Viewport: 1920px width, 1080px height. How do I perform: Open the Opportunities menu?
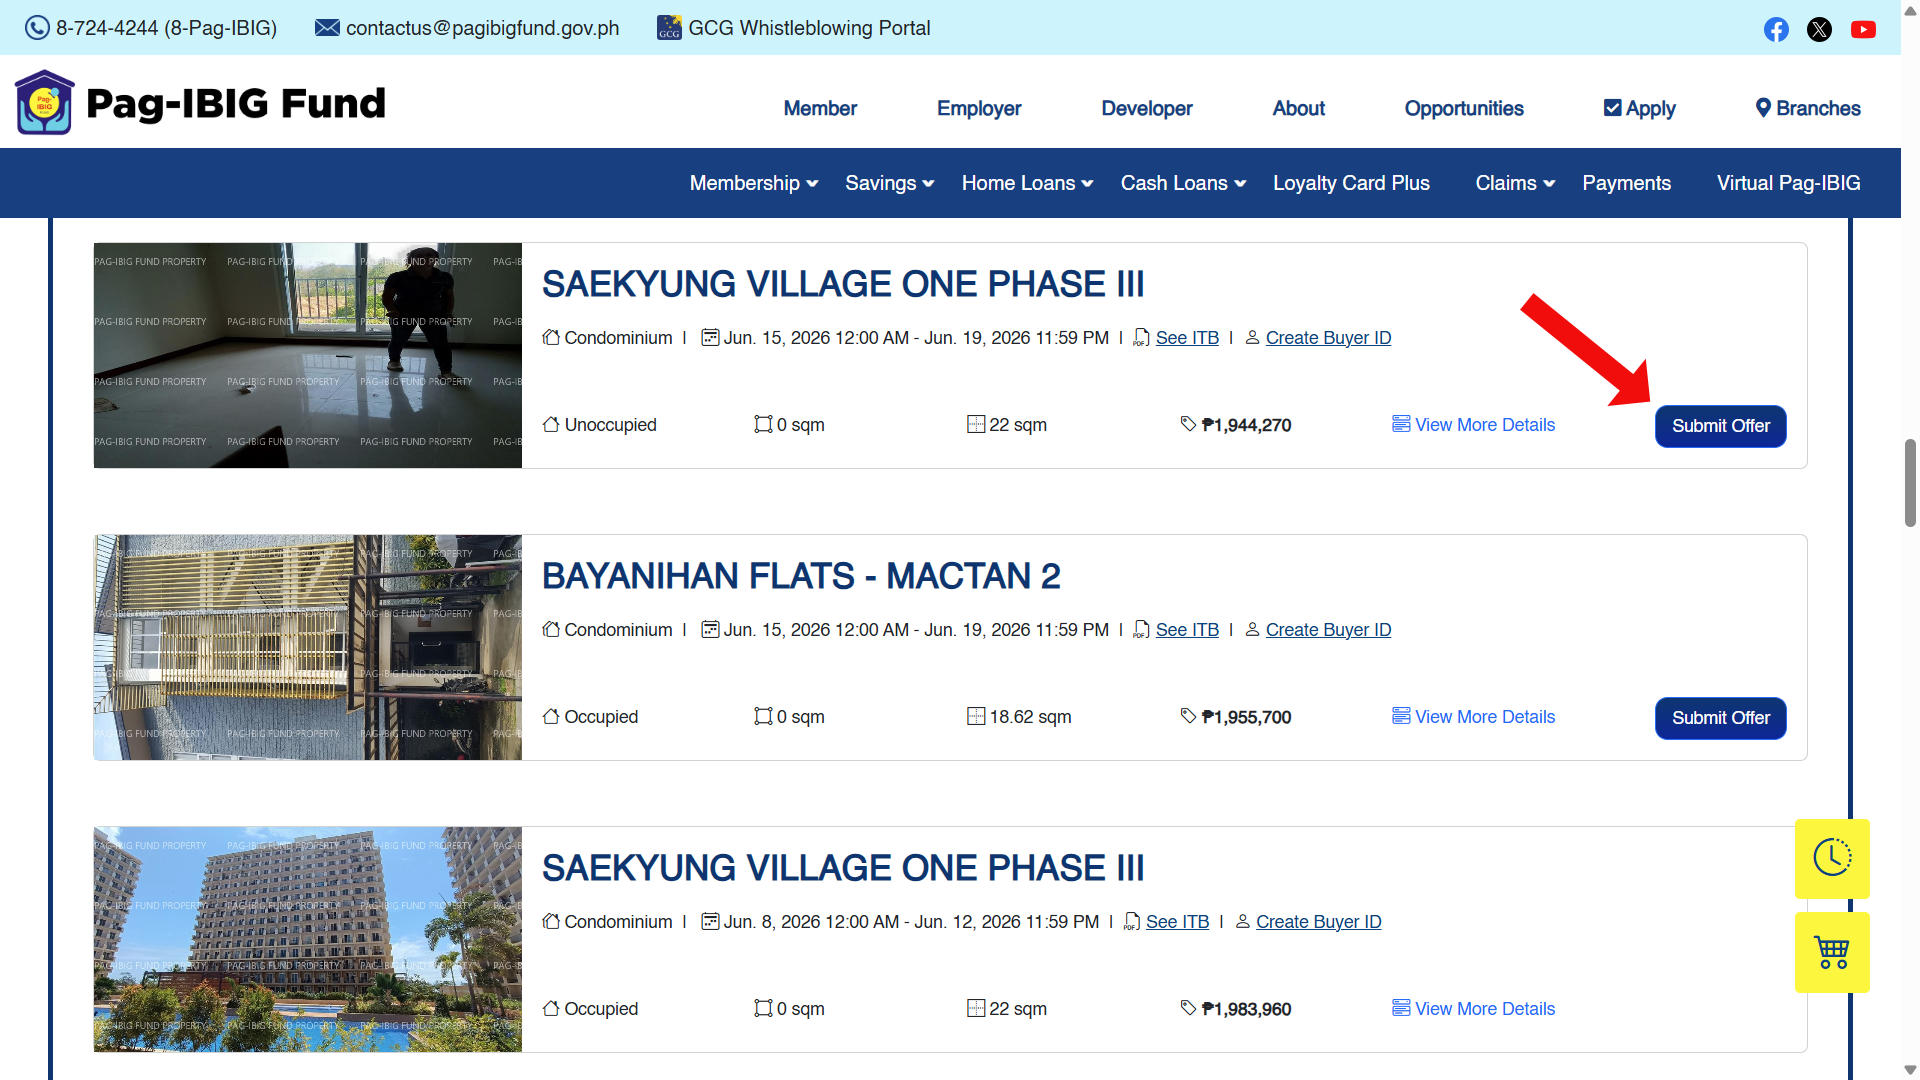(x=1464, y=108)
